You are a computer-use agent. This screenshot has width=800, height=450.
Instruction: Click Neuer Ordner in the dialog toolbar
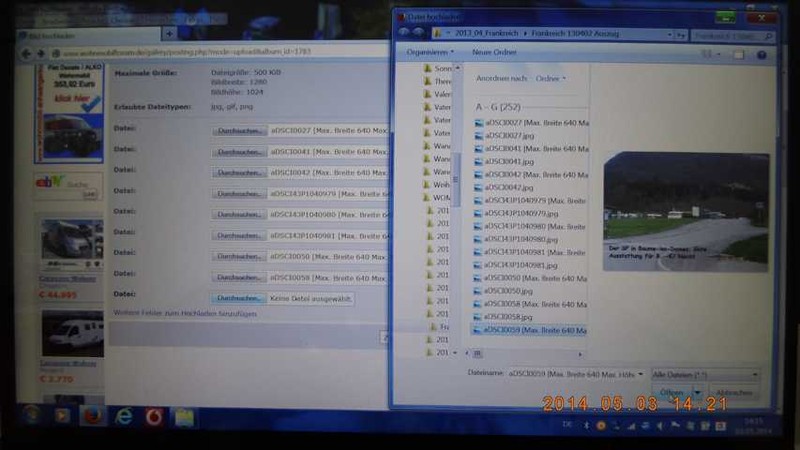[494, 52]
